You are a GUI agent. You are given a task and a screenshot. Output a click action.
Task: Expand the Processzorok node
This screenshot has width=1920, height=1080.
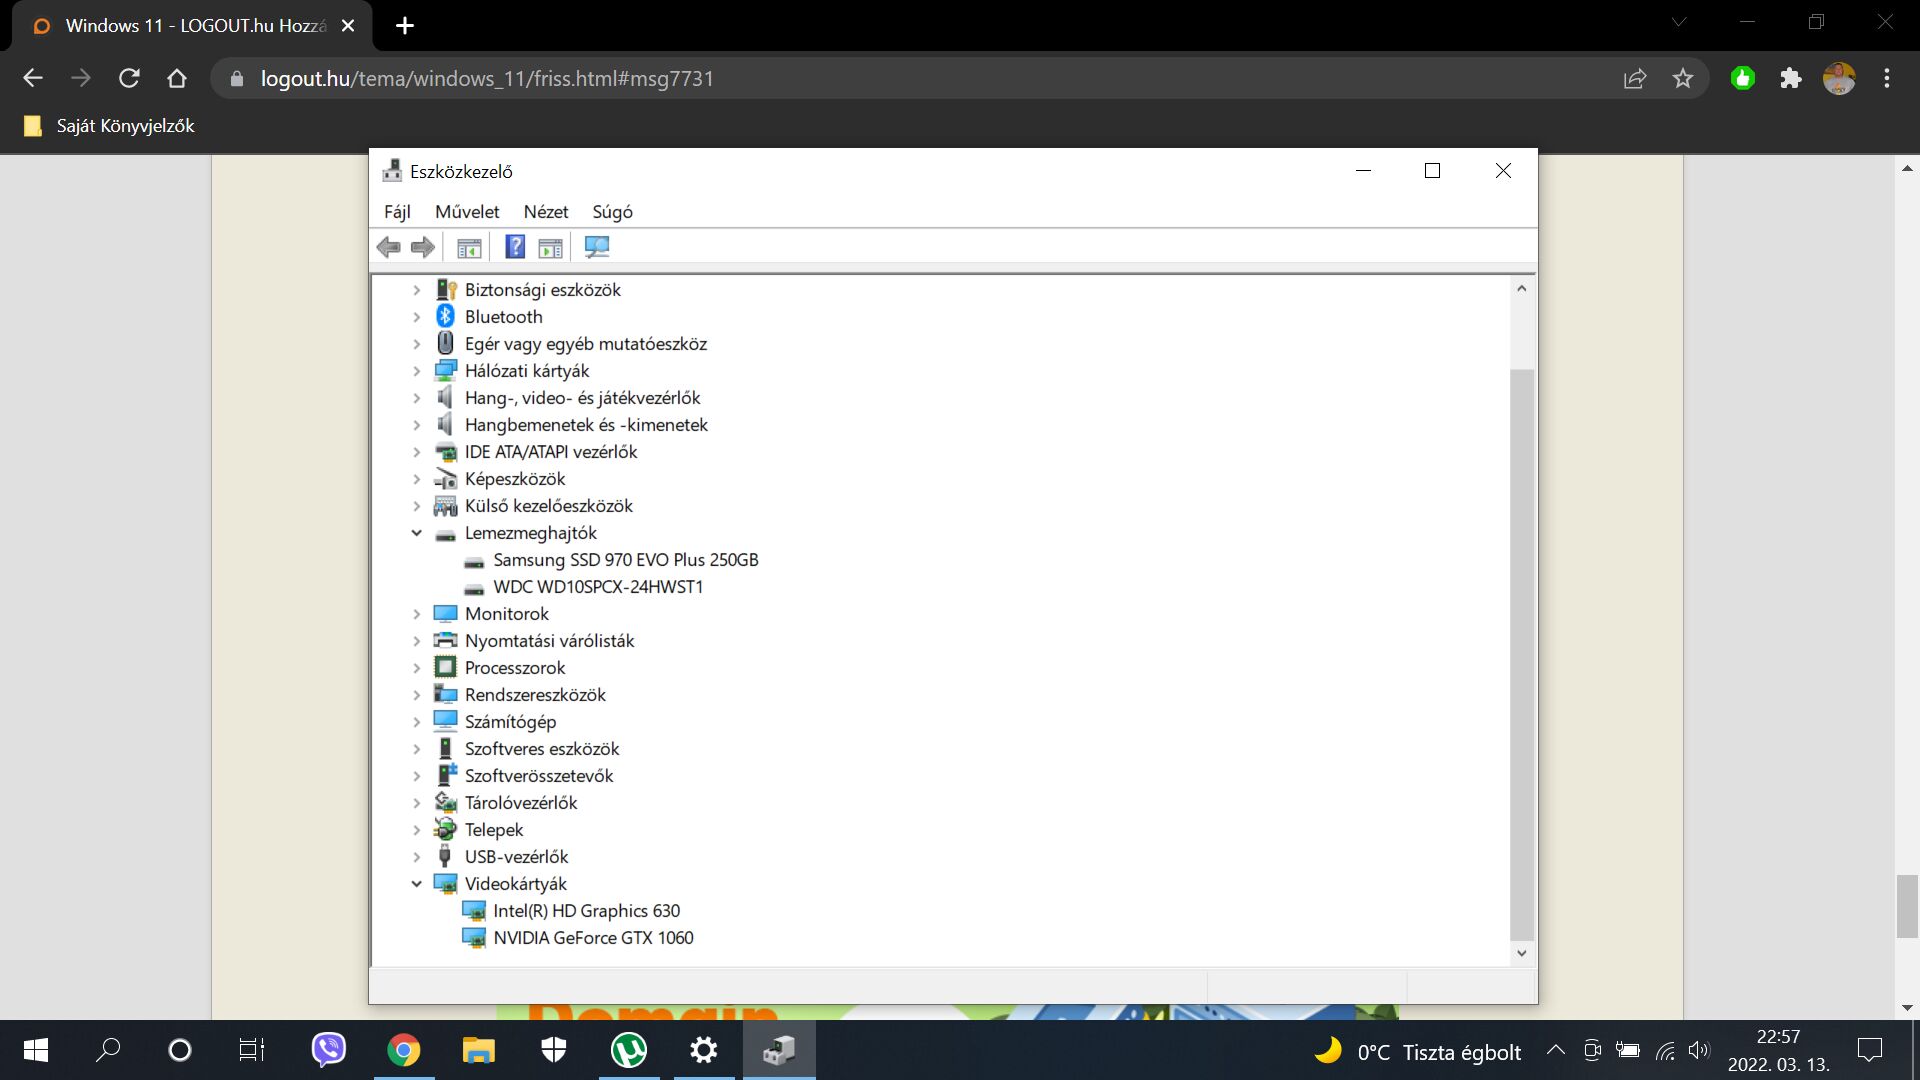417,668
